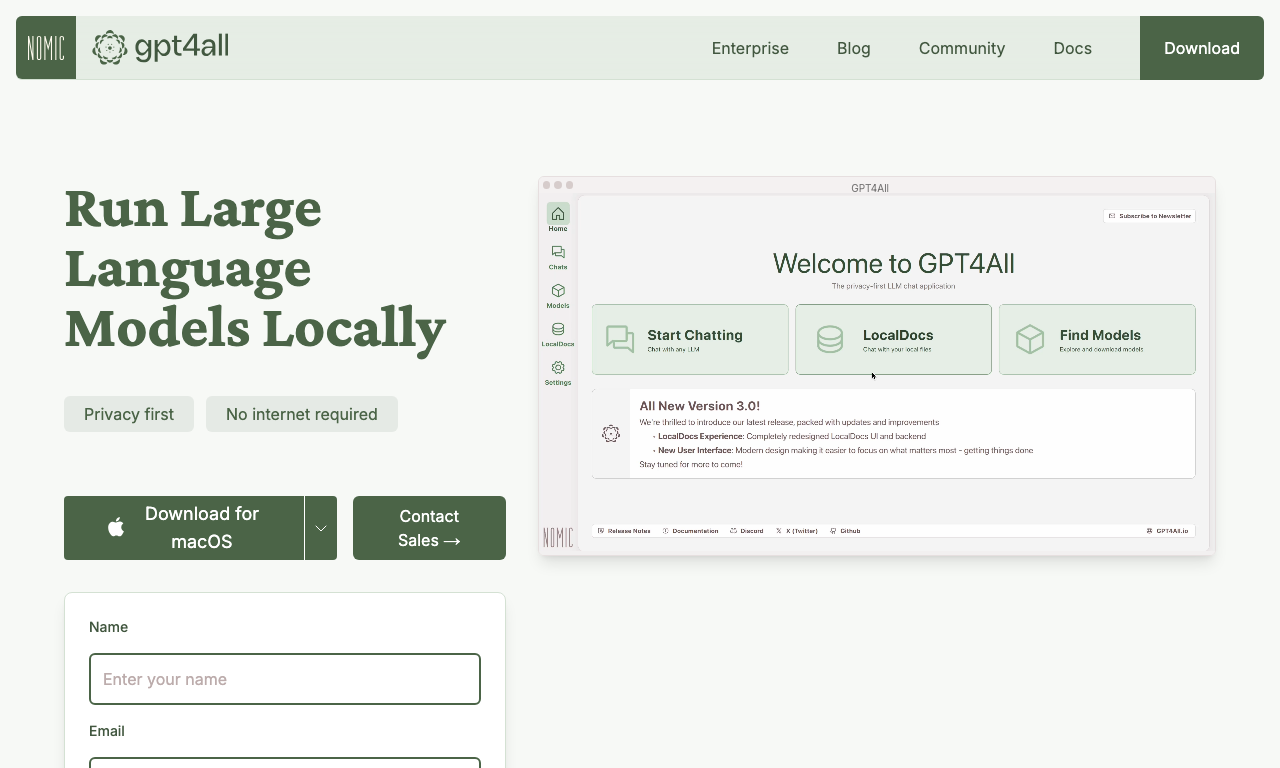Click the Download button in header

pos(1202,48)
